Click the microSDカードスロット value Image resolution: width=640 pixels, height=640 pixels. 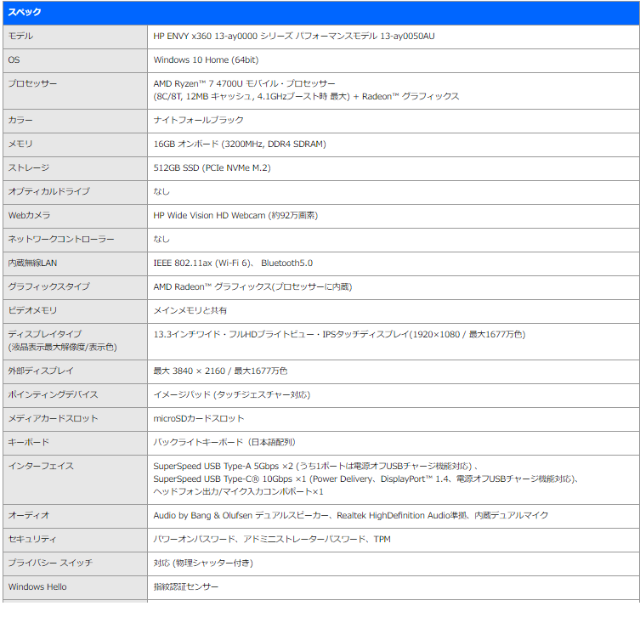pyautogui.click(x=199, y=419)
